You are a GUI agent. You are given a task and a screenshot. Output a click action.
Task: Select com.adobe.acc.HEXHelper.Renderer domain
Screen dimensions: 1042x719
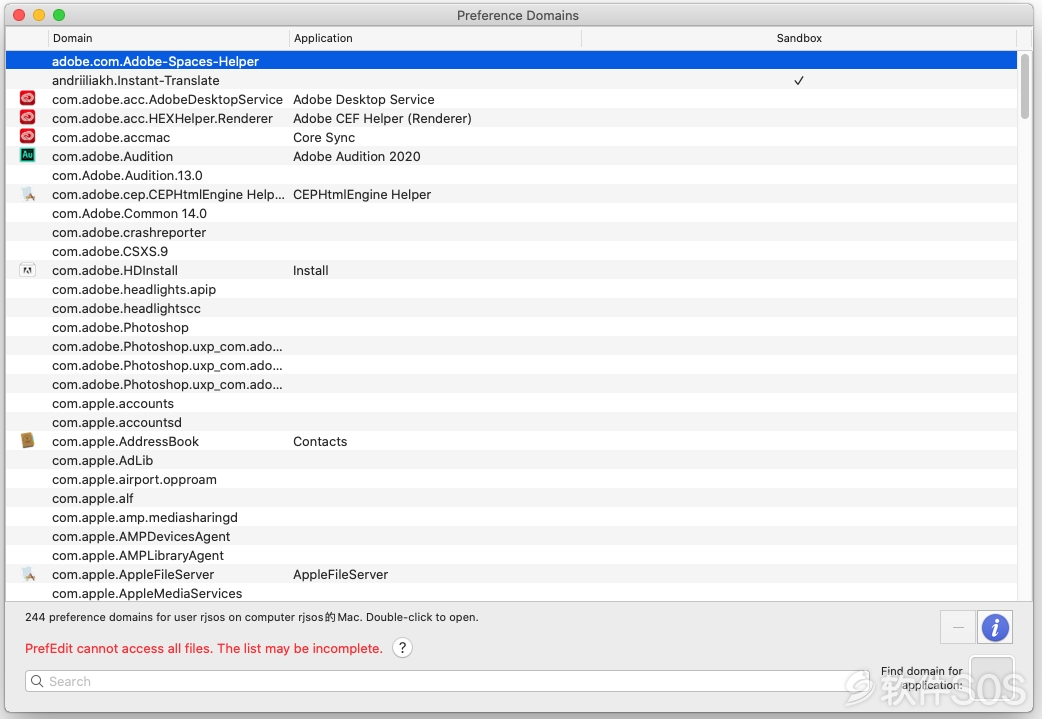coord(162,118)
